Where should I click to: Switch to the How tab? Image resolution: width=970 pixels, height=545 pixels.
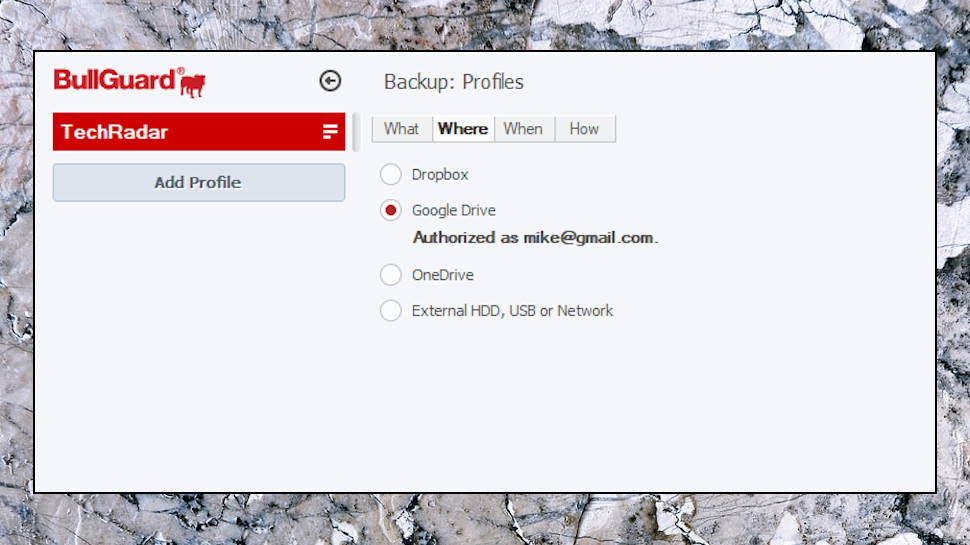tap(585, 129)
